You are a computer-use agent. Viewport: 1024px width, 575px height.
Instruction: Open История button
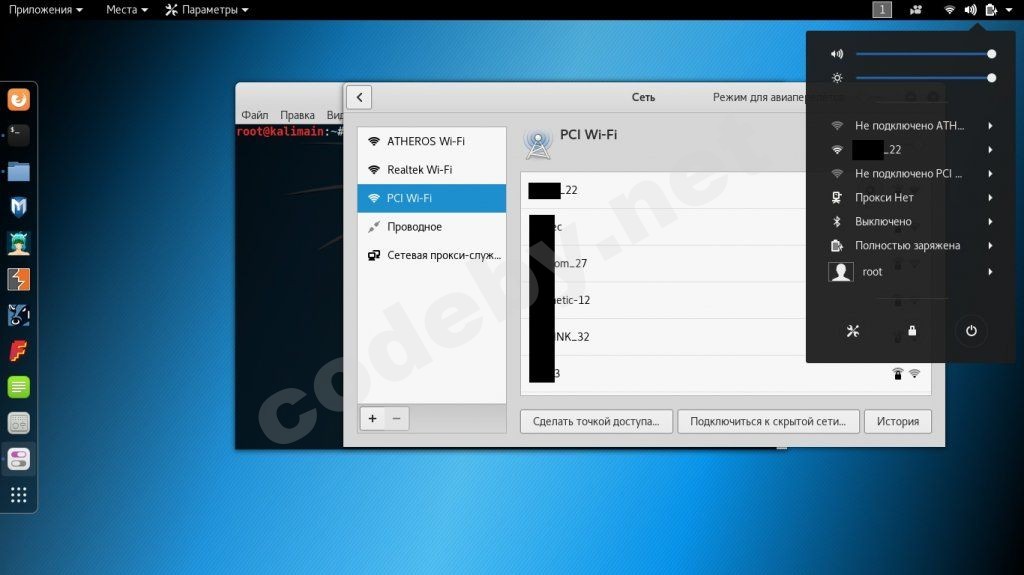898,421
